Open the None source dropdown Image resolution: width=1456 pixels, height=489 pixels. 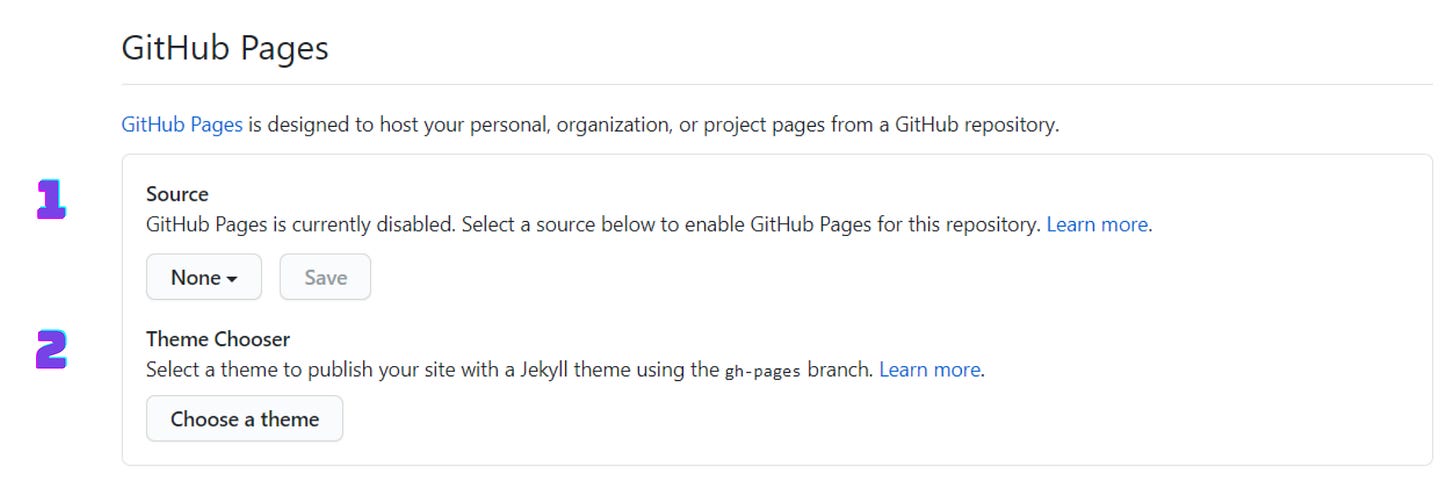pyautogui.click(x=204, y=277)
